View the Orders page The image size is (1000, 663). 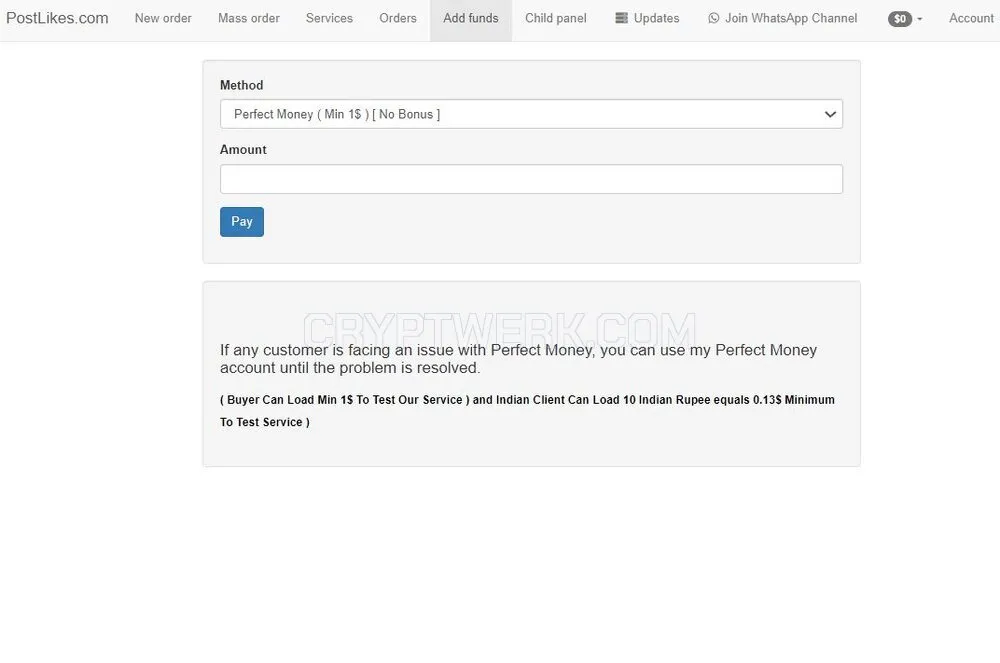(x=398, y=18)
